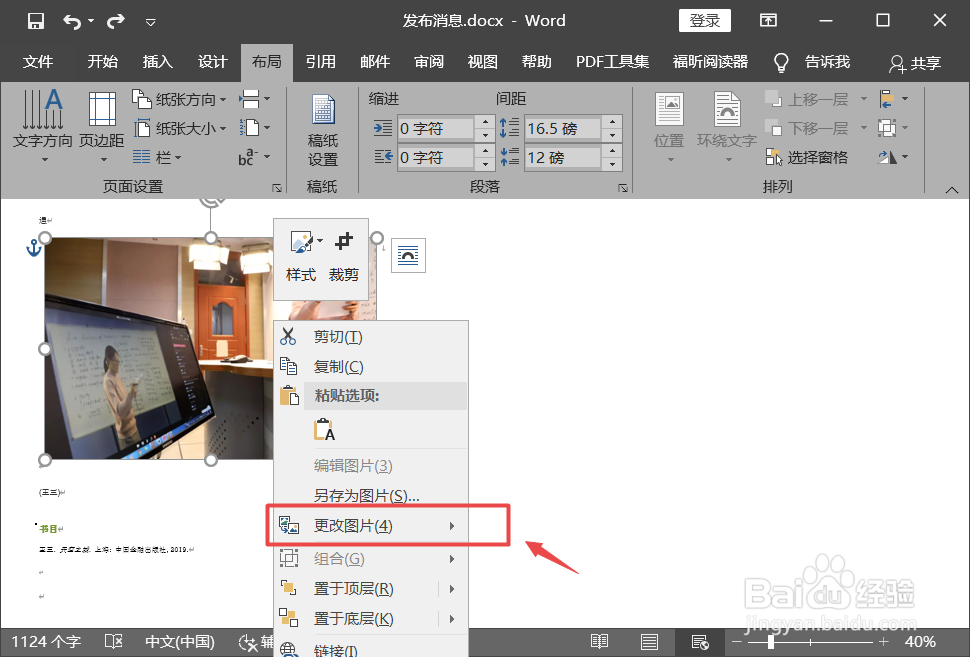
Task: Open the 位置 position menu
Action: click(669, 127)
